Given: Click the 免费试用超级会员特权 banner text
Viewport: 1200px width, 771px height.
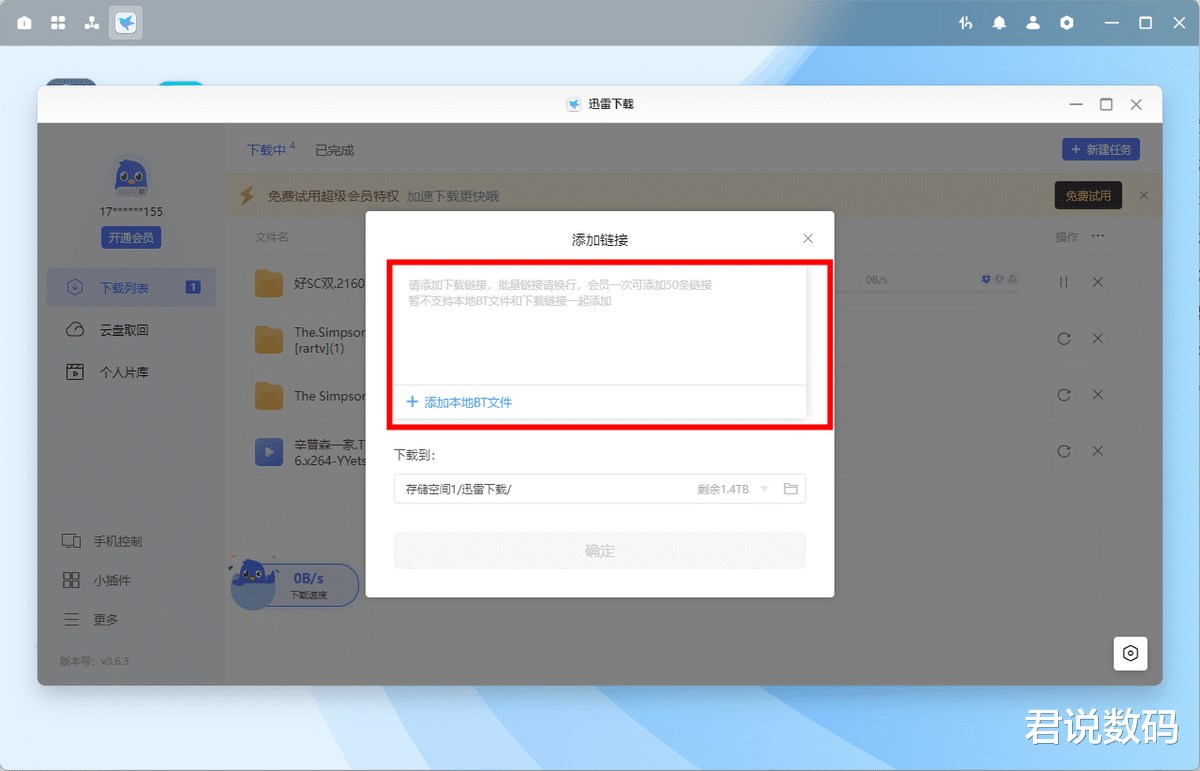Looking at the screenshot, I should pos(333,196).
